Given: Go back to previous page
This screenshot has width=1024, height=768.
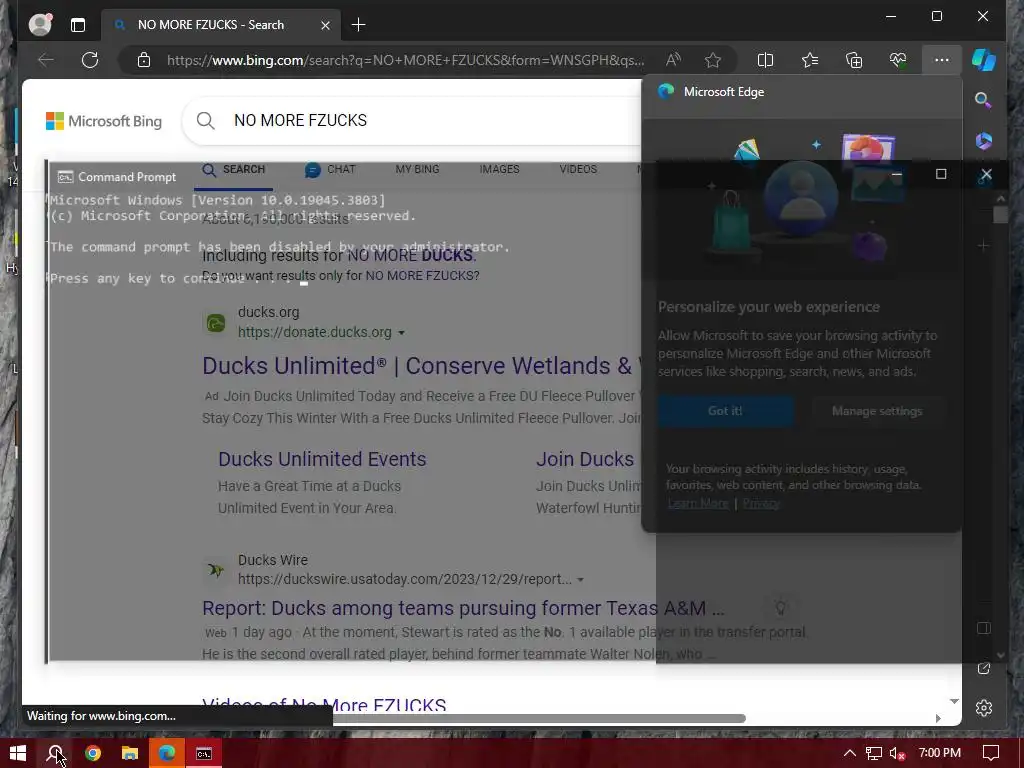Looking at the screenshot, I should tap(46, 60).
